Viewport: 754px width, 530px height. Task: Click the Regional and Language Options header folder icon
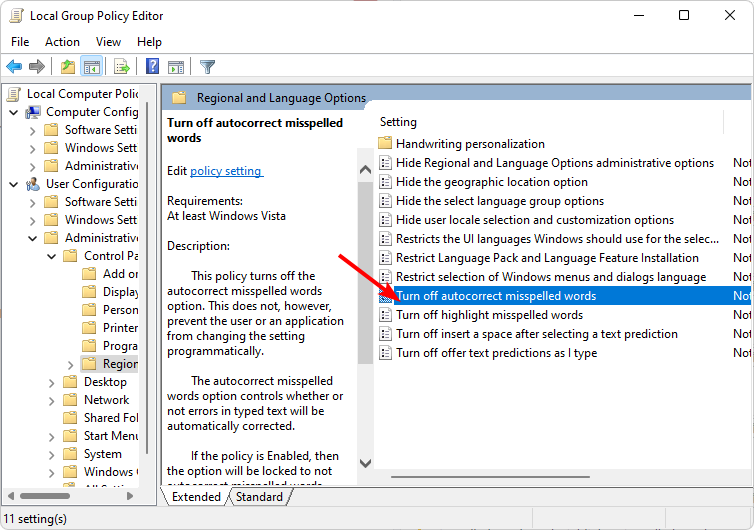(x=179, y=98)
